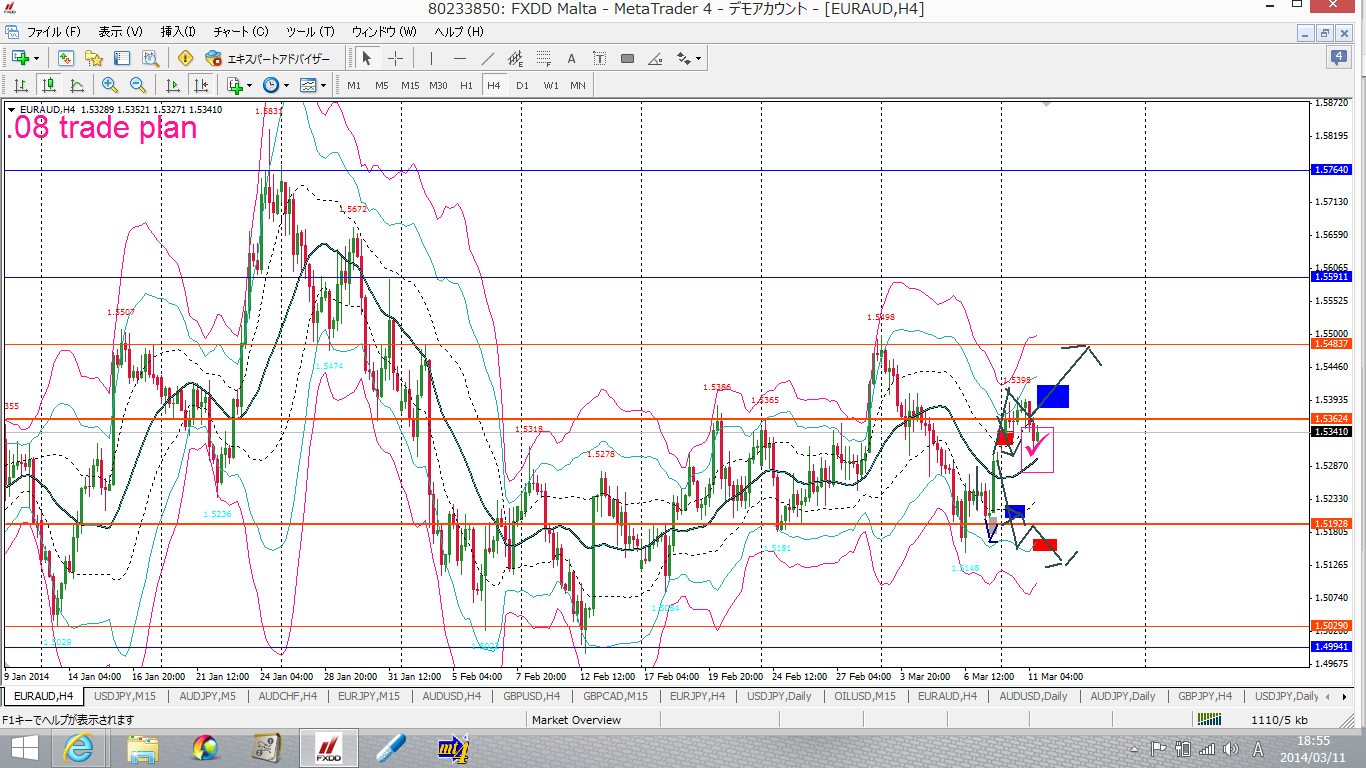
Task: Switch timeframe to M5
Action: pyautogui.click(x=382, y=85)
